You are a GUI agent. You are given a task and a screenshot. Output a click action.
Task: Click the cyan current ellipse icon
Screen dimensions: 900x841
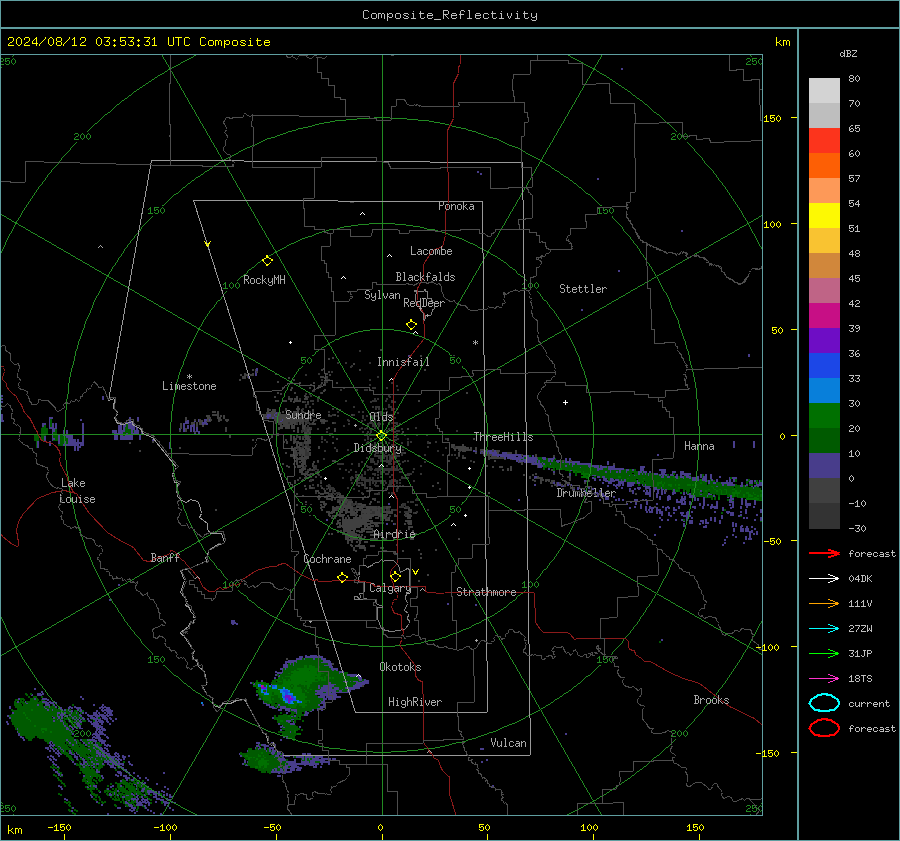[x=824, y=703]
